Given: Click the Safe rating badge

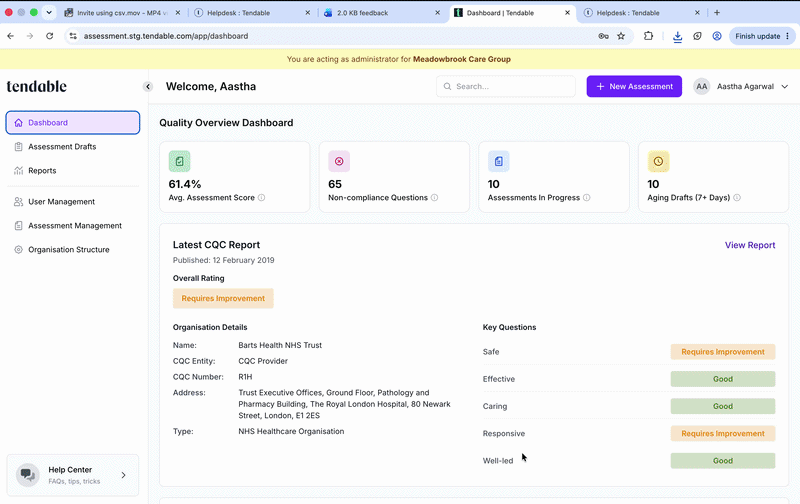Looking at the screenshot, I should click(723, 351).
